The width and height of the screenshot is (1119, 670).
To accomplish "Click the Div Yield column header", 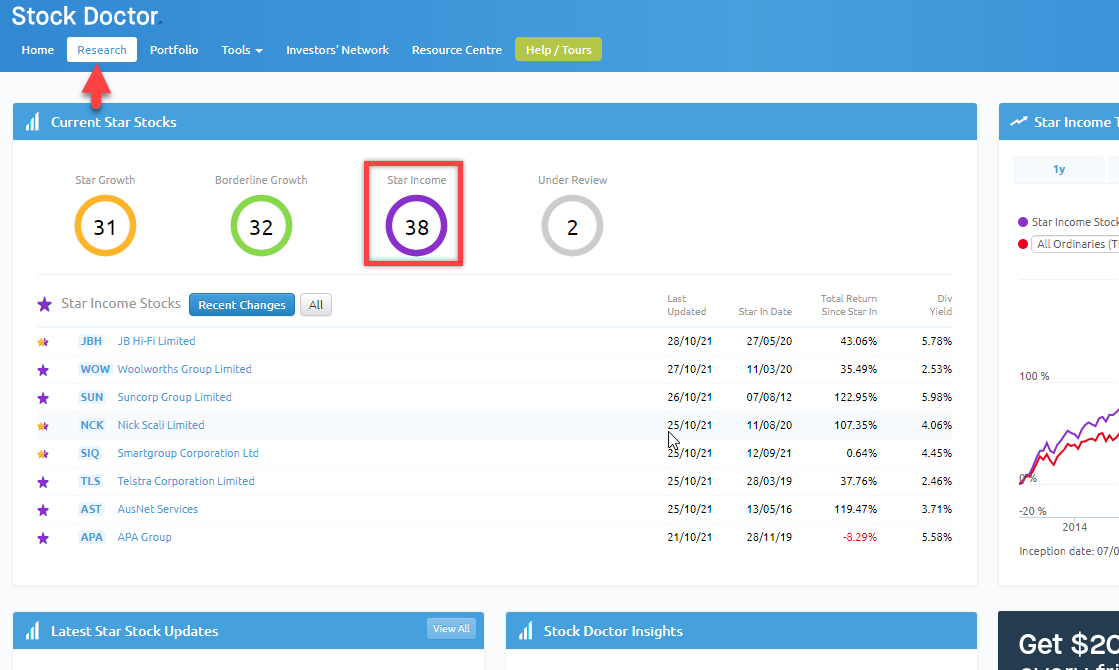I will pos(941,305).
